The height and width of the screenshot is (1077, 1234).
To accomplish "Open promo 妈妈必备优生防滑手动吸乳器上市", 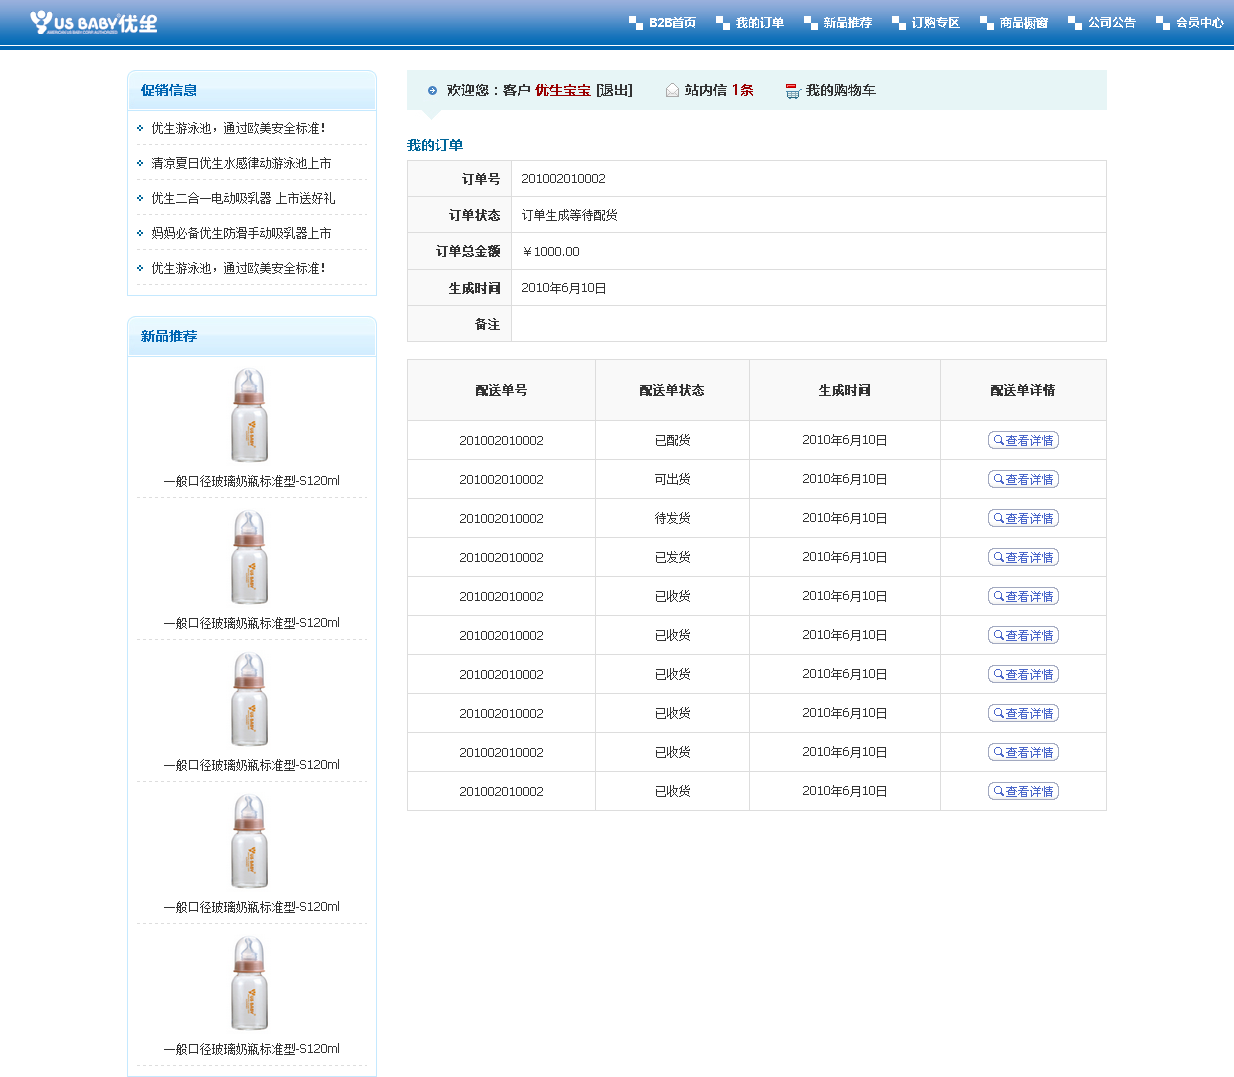I will point(241,233).
